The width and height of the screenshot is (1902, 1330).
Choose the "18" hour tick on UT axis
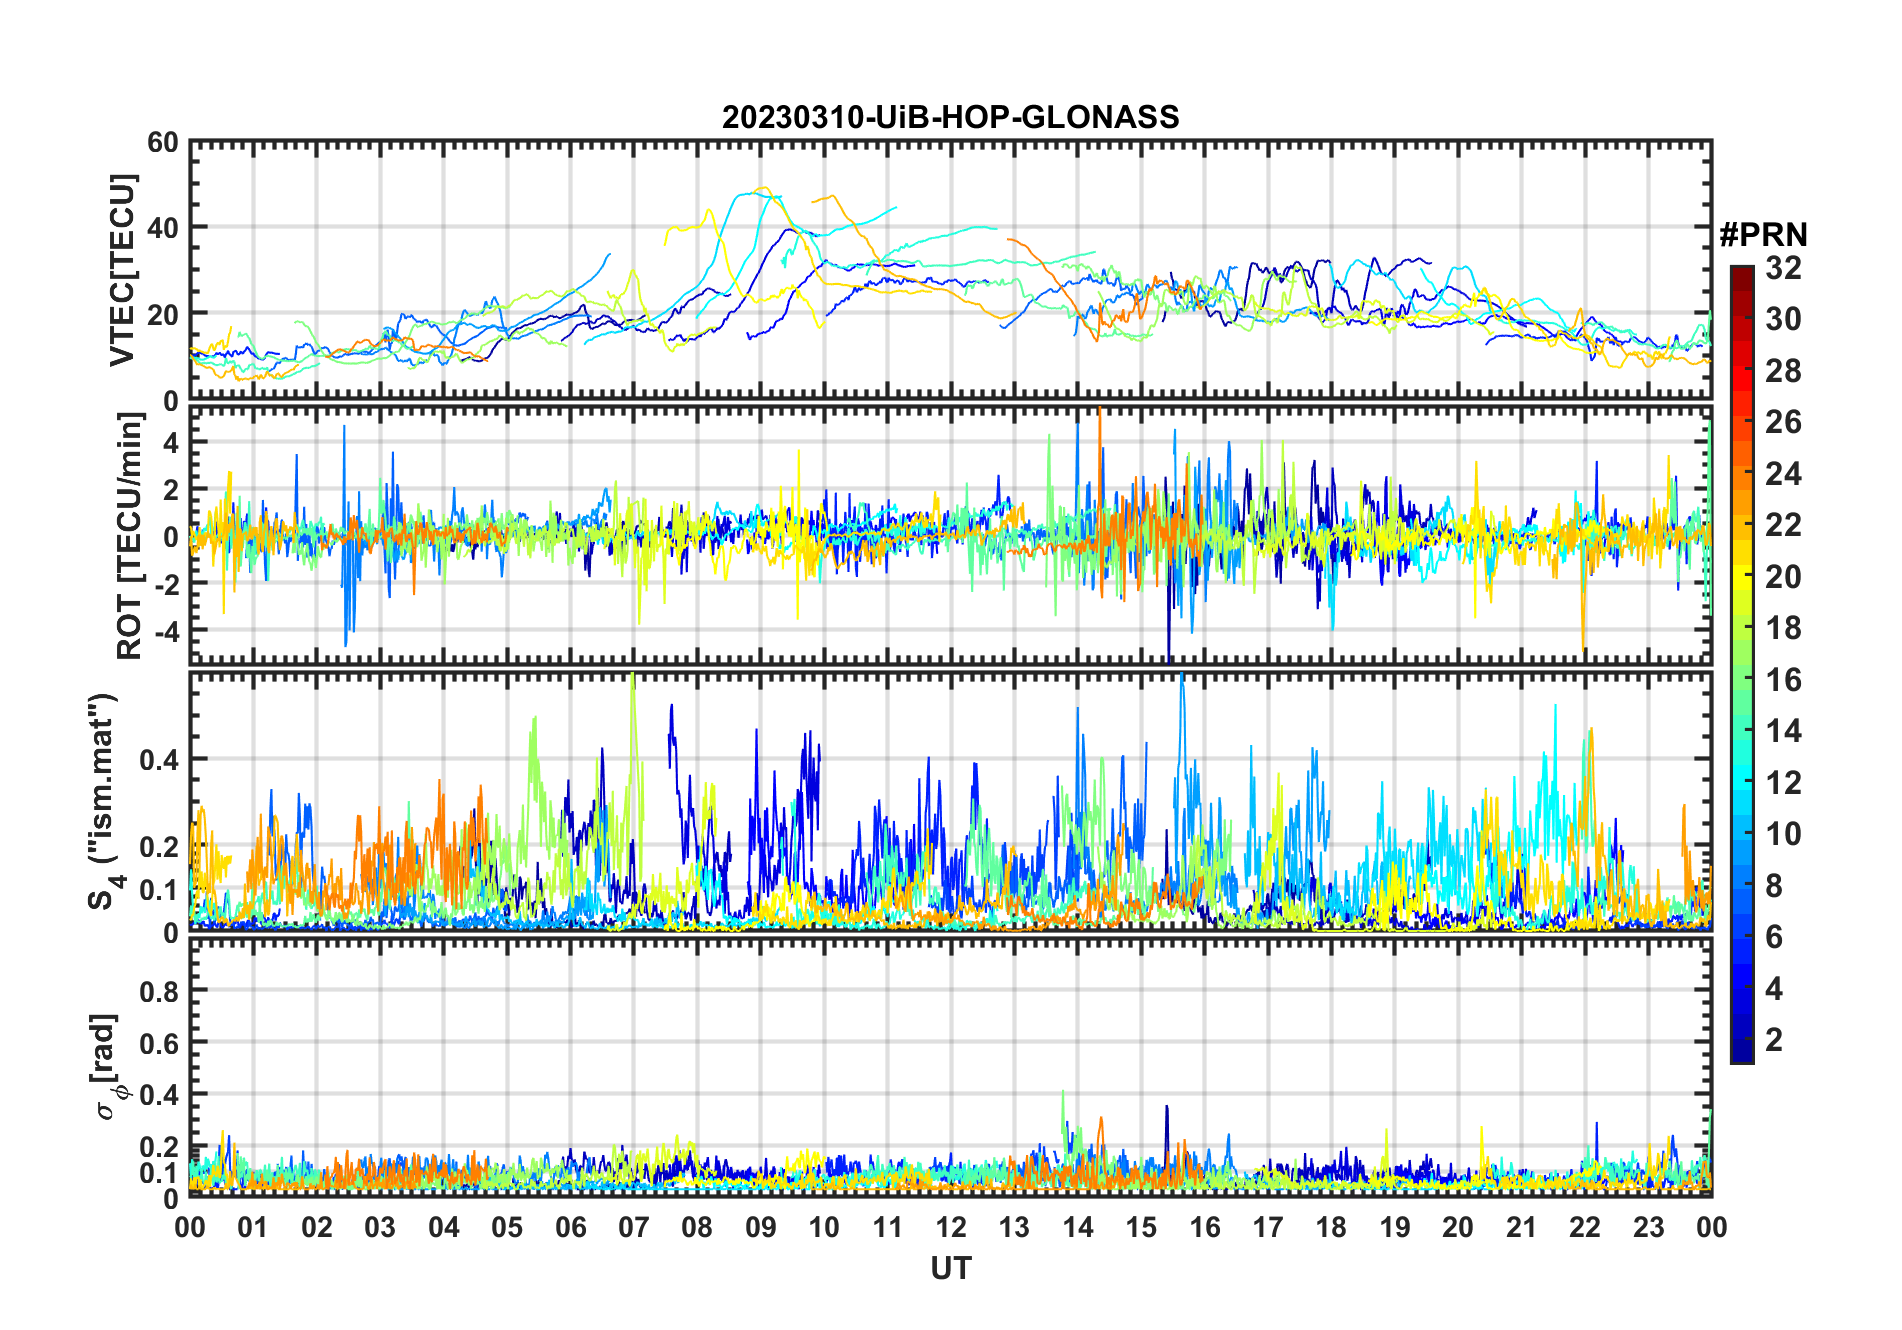[1331, 1227]
